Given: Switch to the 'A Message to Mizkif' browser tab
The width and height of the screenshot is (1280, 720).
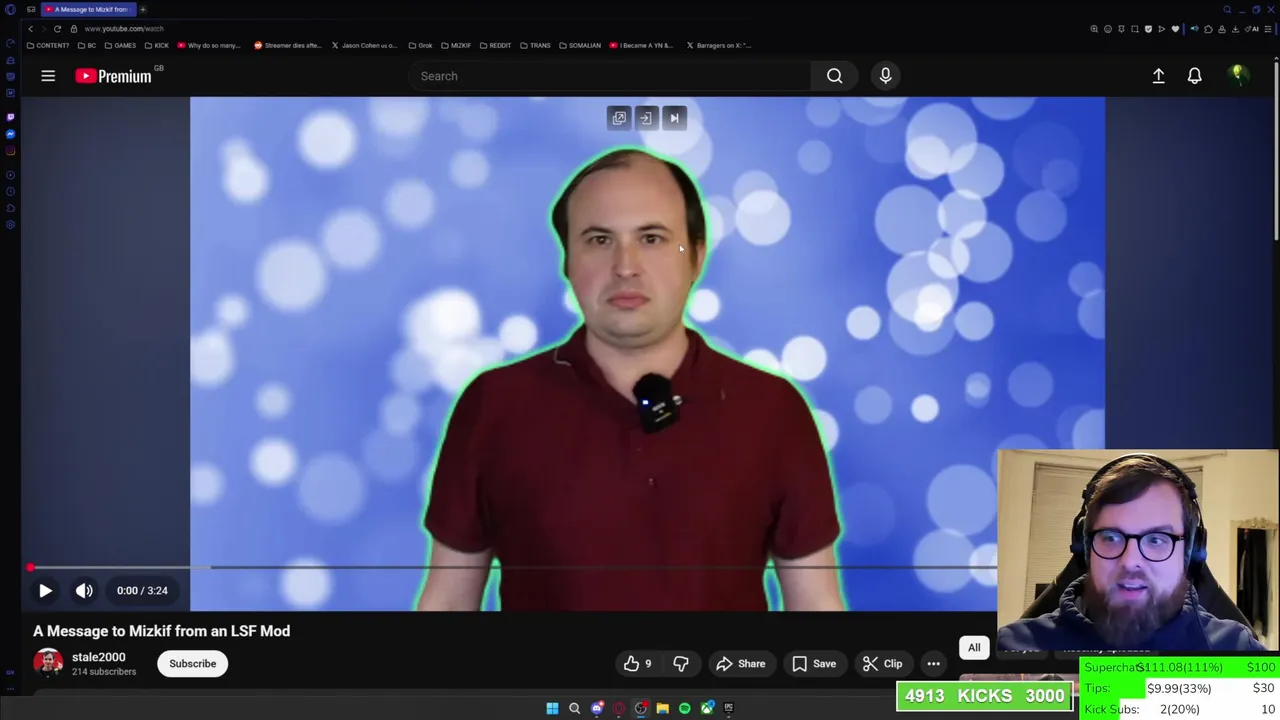Looking at the screenshot, I should (89, 9).
